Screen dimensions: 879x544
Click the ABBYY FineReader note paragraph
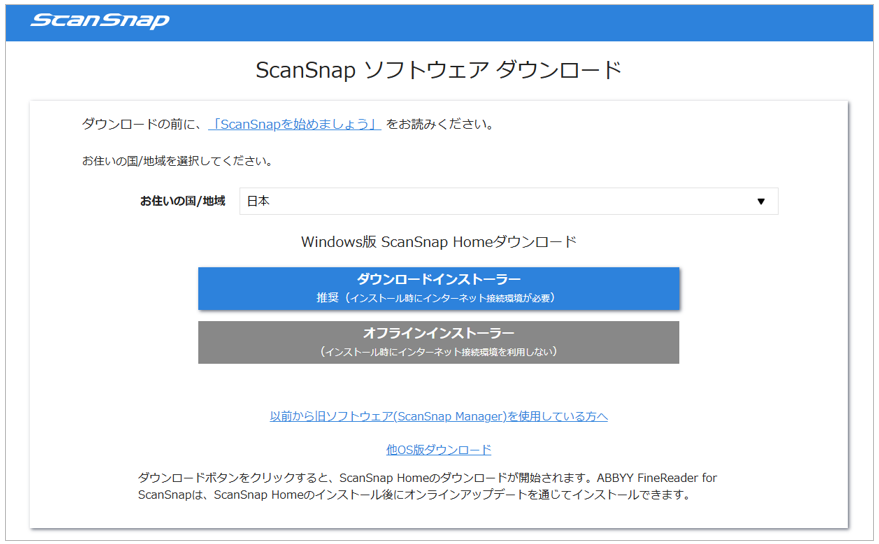tap(428, 486)
